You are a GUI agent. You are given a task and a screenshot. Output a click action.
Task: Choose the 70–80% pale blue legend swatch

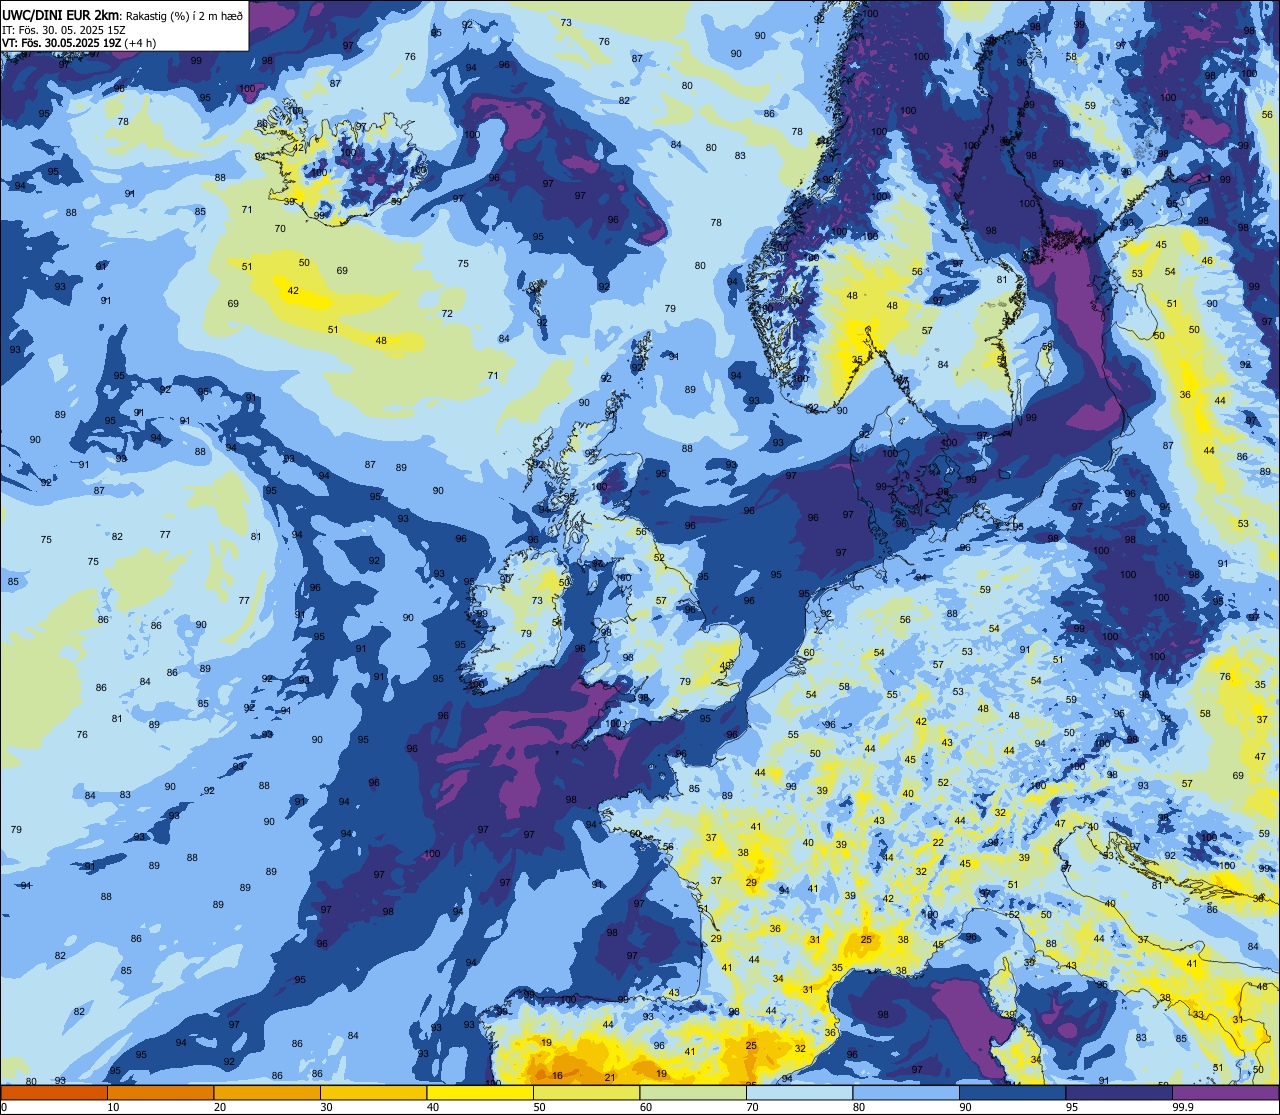pos(799,1092)
